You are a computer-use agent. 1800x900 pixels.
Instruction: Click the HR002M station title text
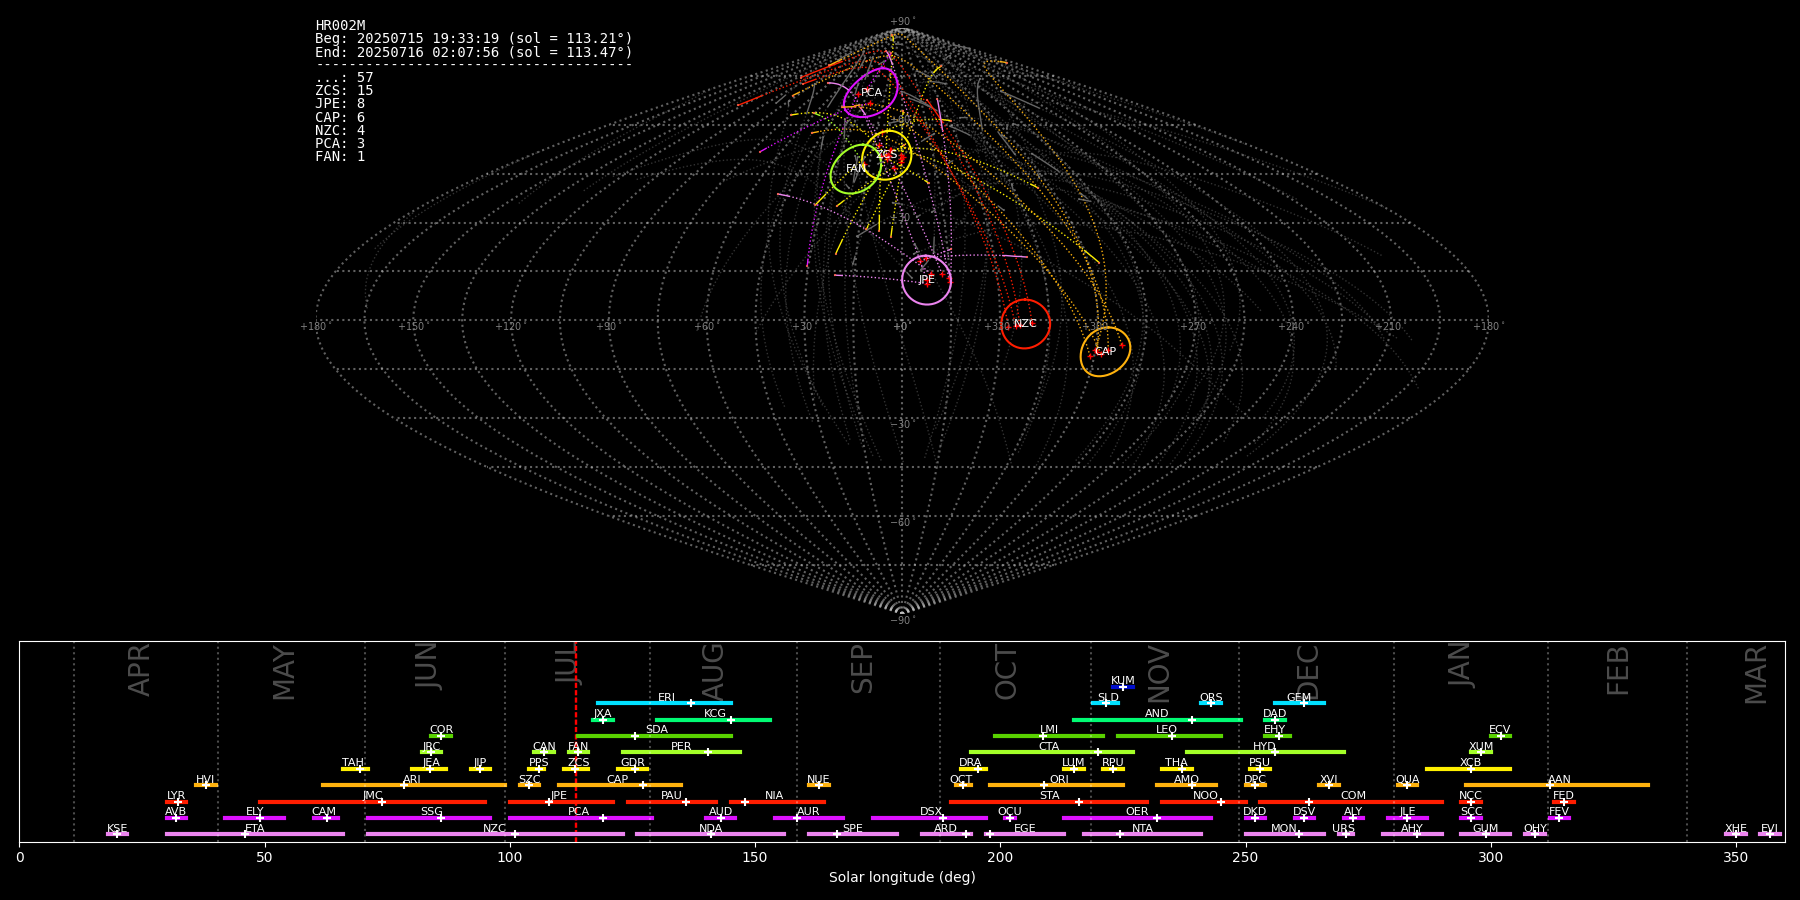pos(340,26)
